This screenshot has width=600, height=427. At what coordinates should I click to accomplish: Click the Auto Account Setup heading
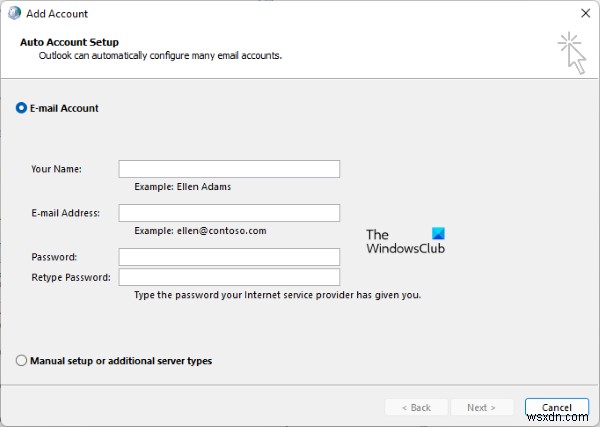click(69, 42)
